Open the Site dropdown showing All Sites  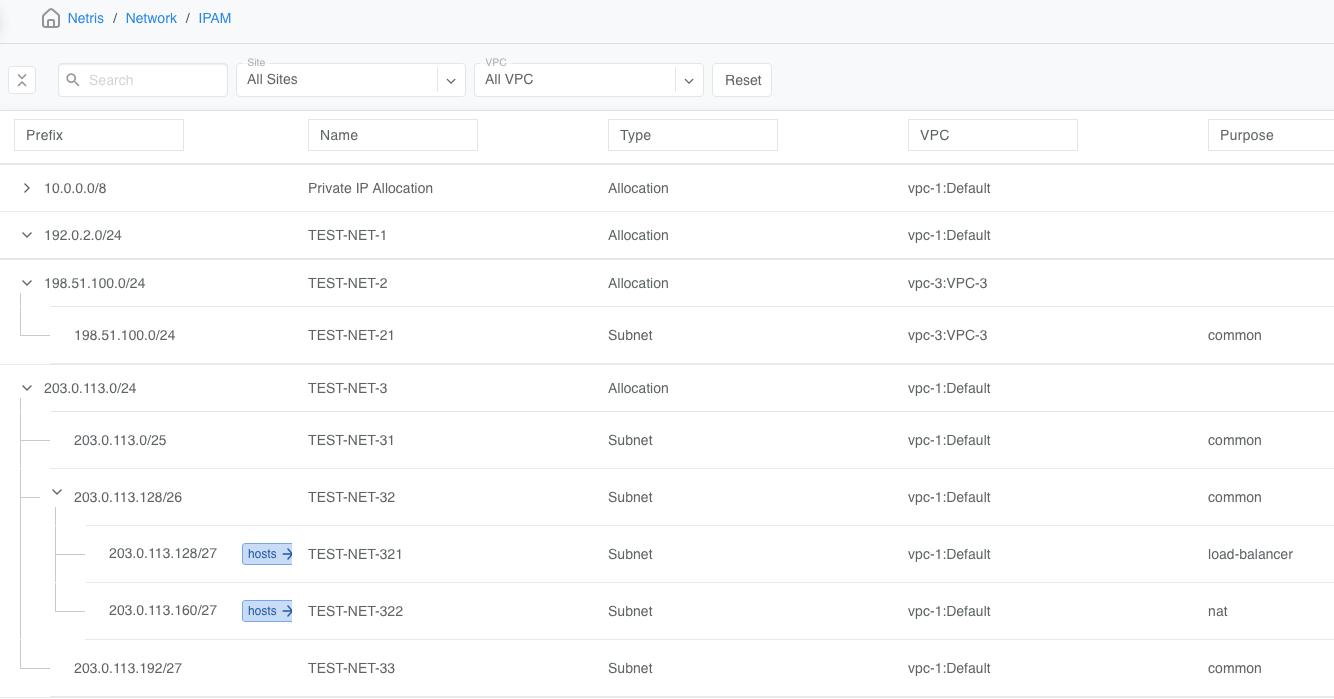coord(450,80)
